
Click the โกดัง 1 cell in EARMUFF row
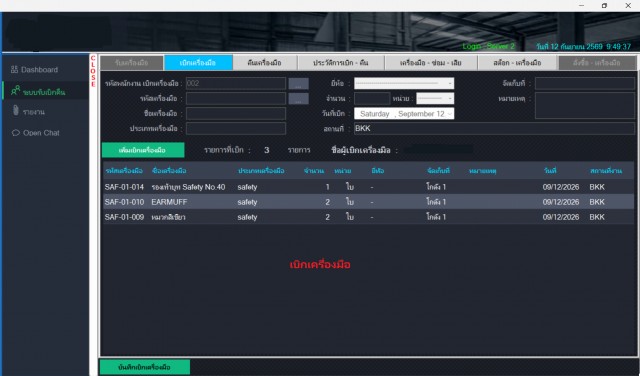pyautogui.click(x=436, y=202)
